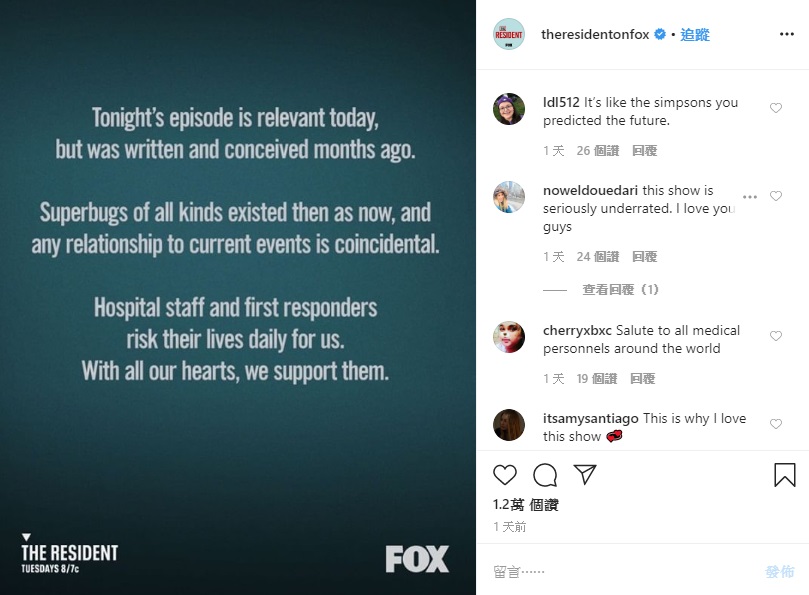This screenshot has width=809, height=595.
Task: Open post options three-dot menu
Action: pos(787,34)
